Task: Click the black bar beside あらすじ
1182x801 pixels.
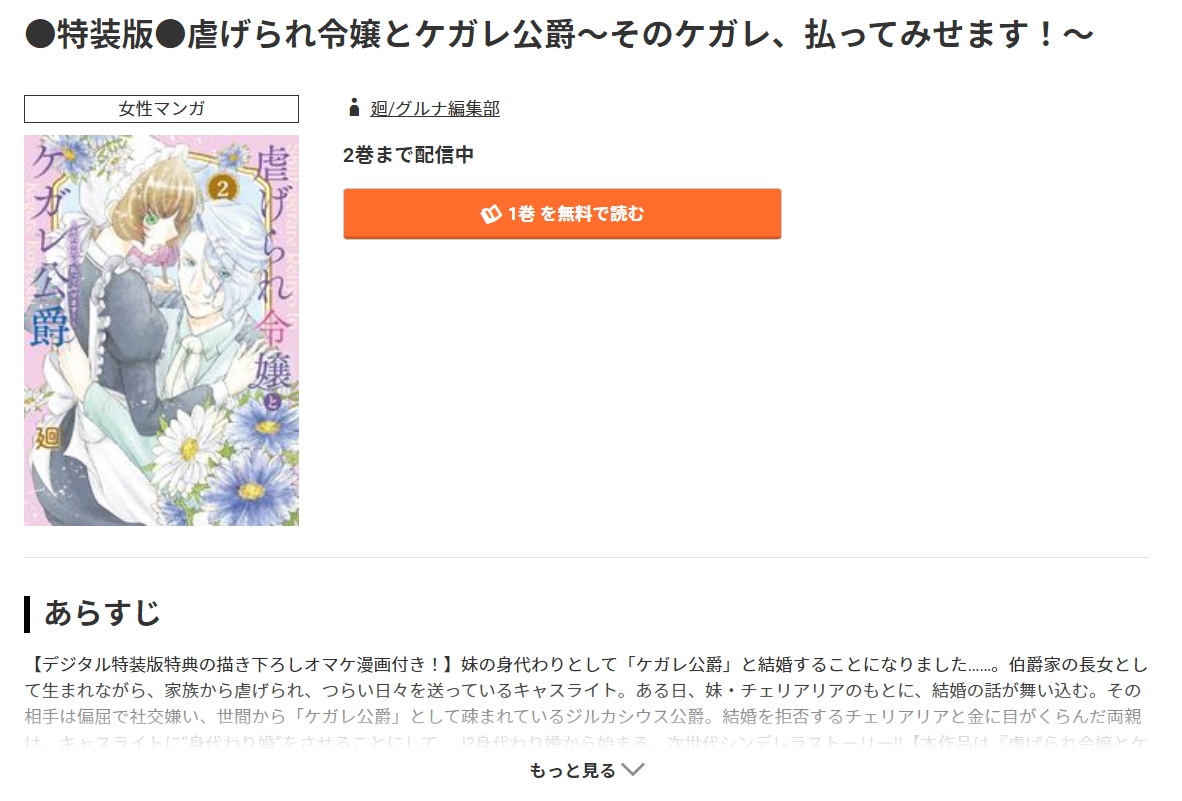Action: click(27, 614)
